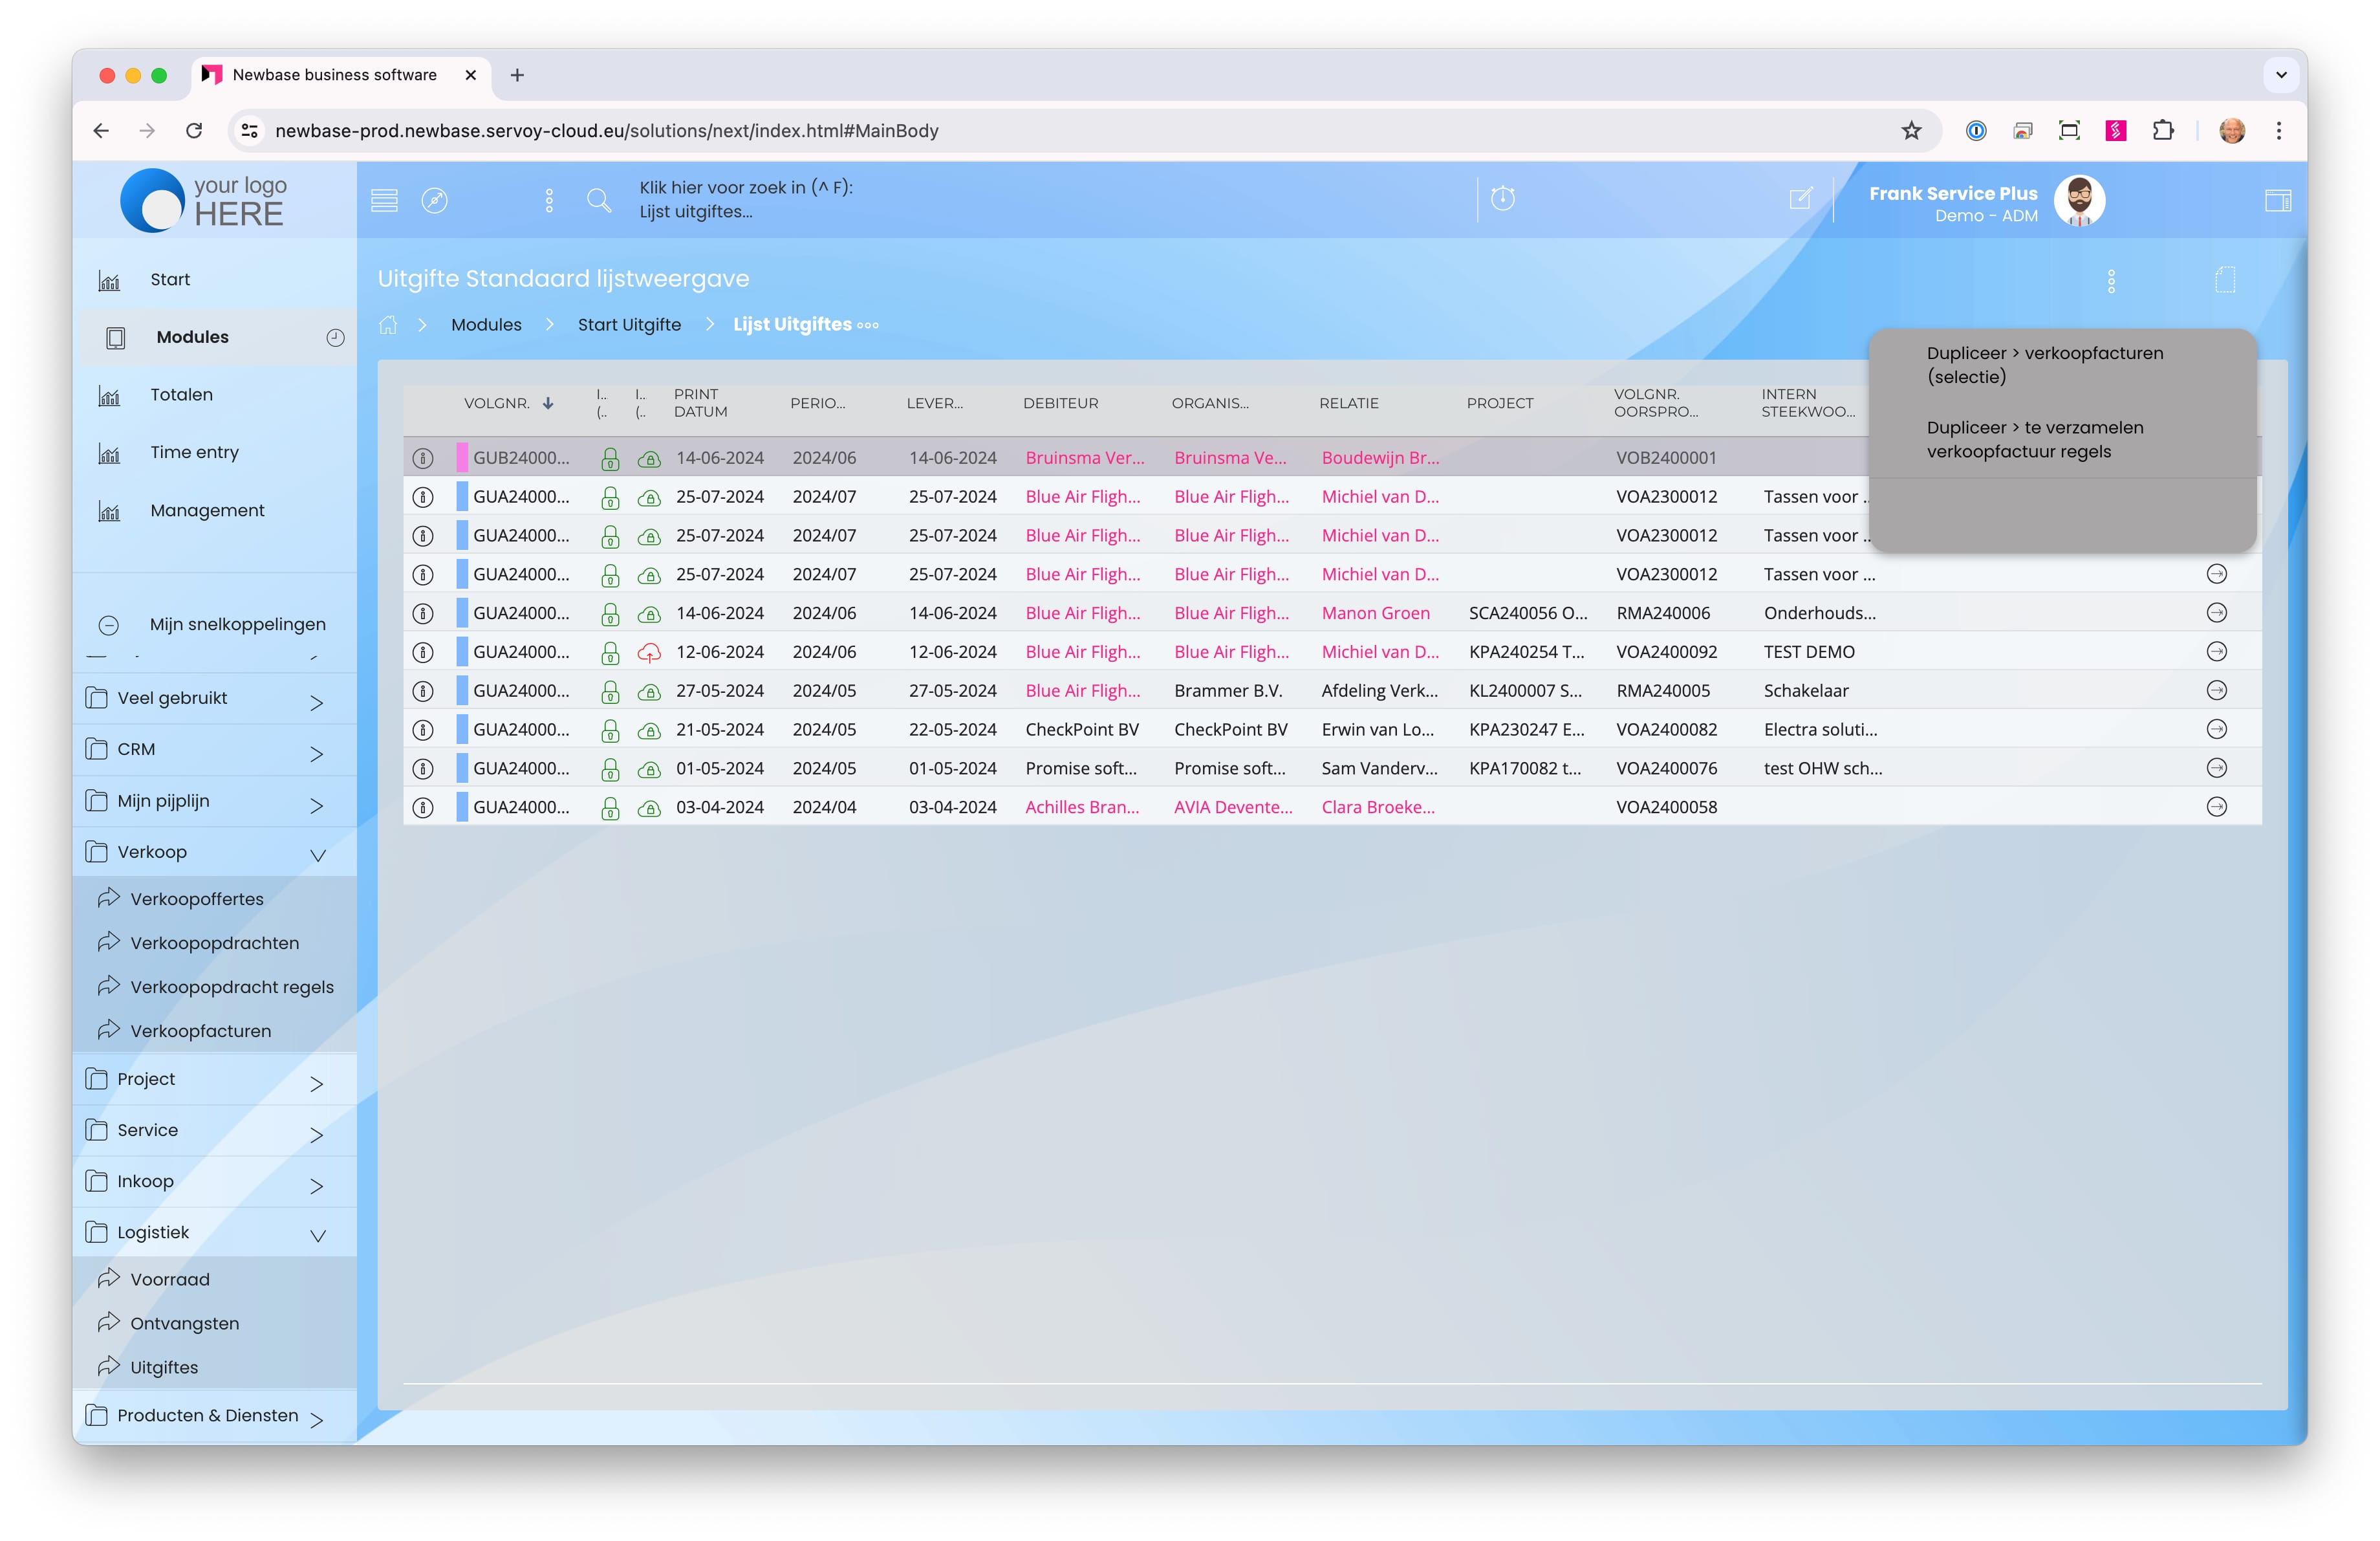Image resolution: width=2380 pixels, height=1541 pixels.
Task: Click the hamburger list menu icon in top bar
Action: point(384,200)
